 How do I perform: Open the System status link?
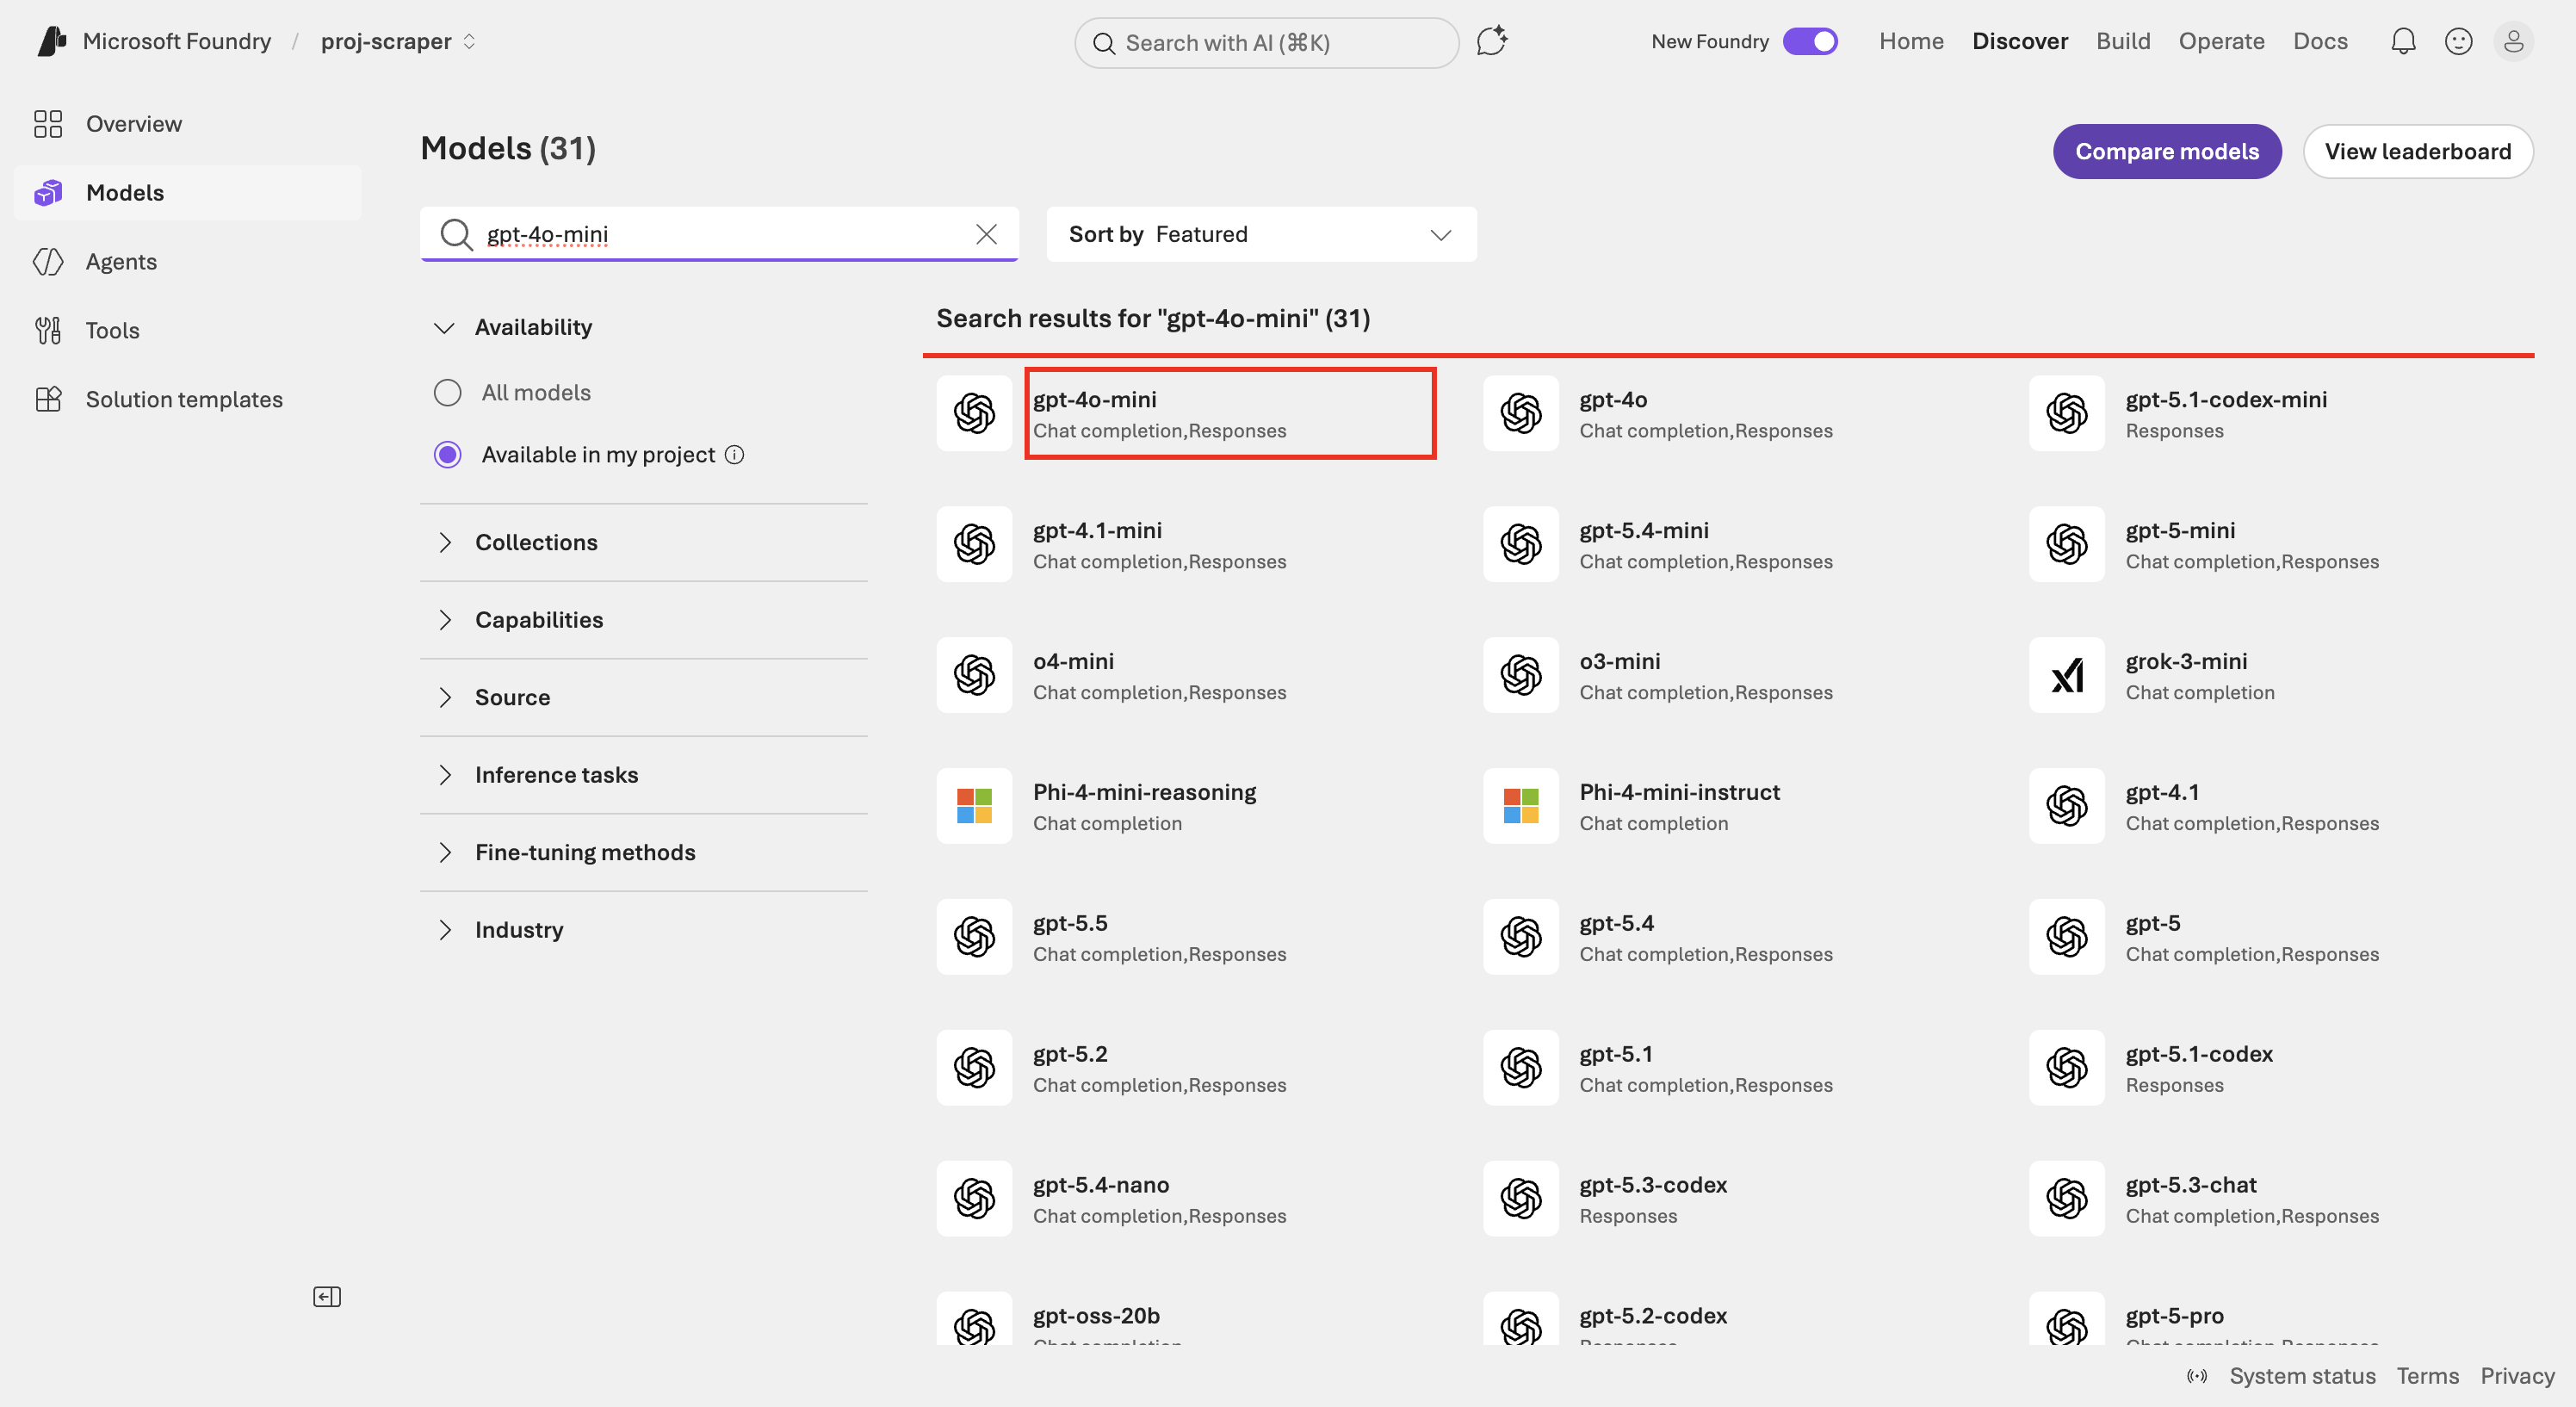click(2302, 1376)
